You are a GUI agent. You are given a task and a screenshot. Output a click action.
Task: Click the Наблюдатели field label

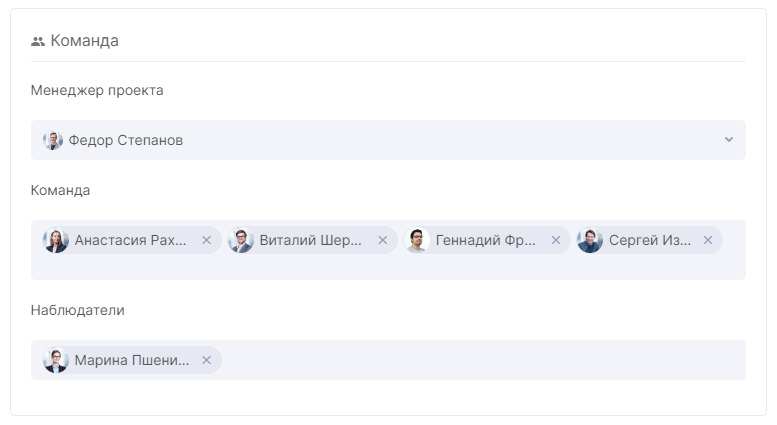point(77,311)
